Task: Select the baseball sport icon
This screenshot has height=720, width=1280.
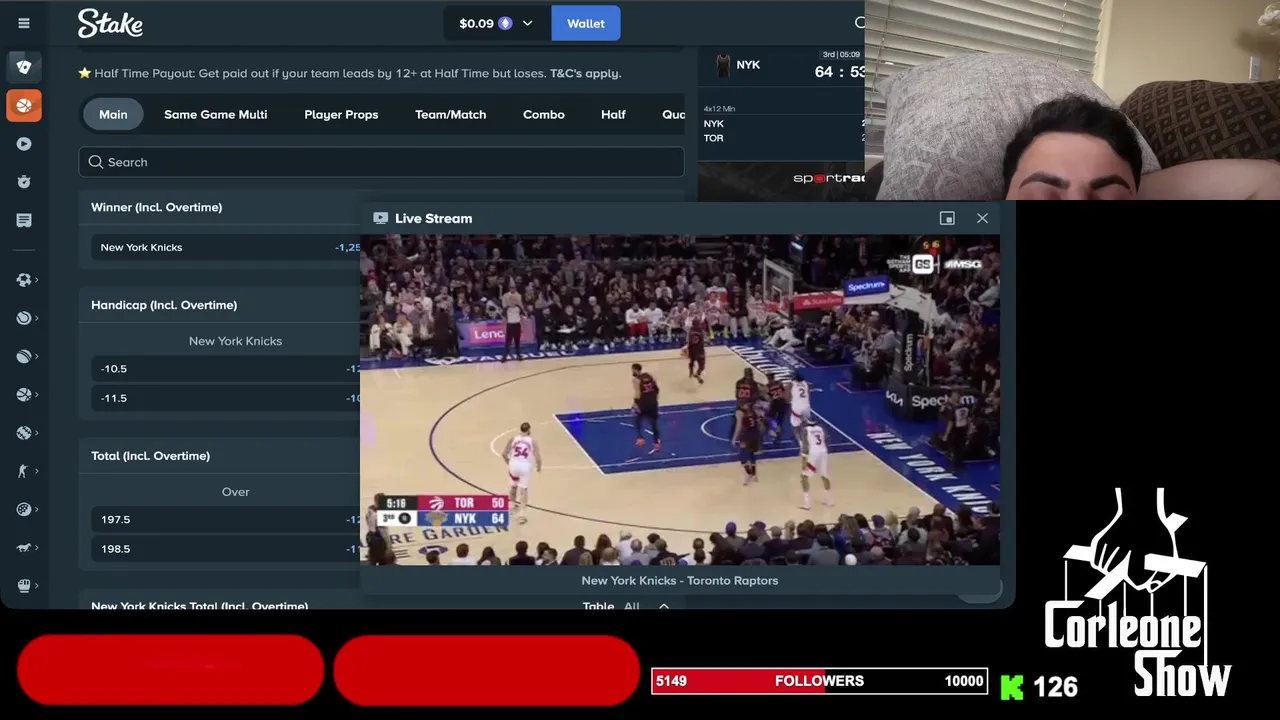Action: click(23, 433)
